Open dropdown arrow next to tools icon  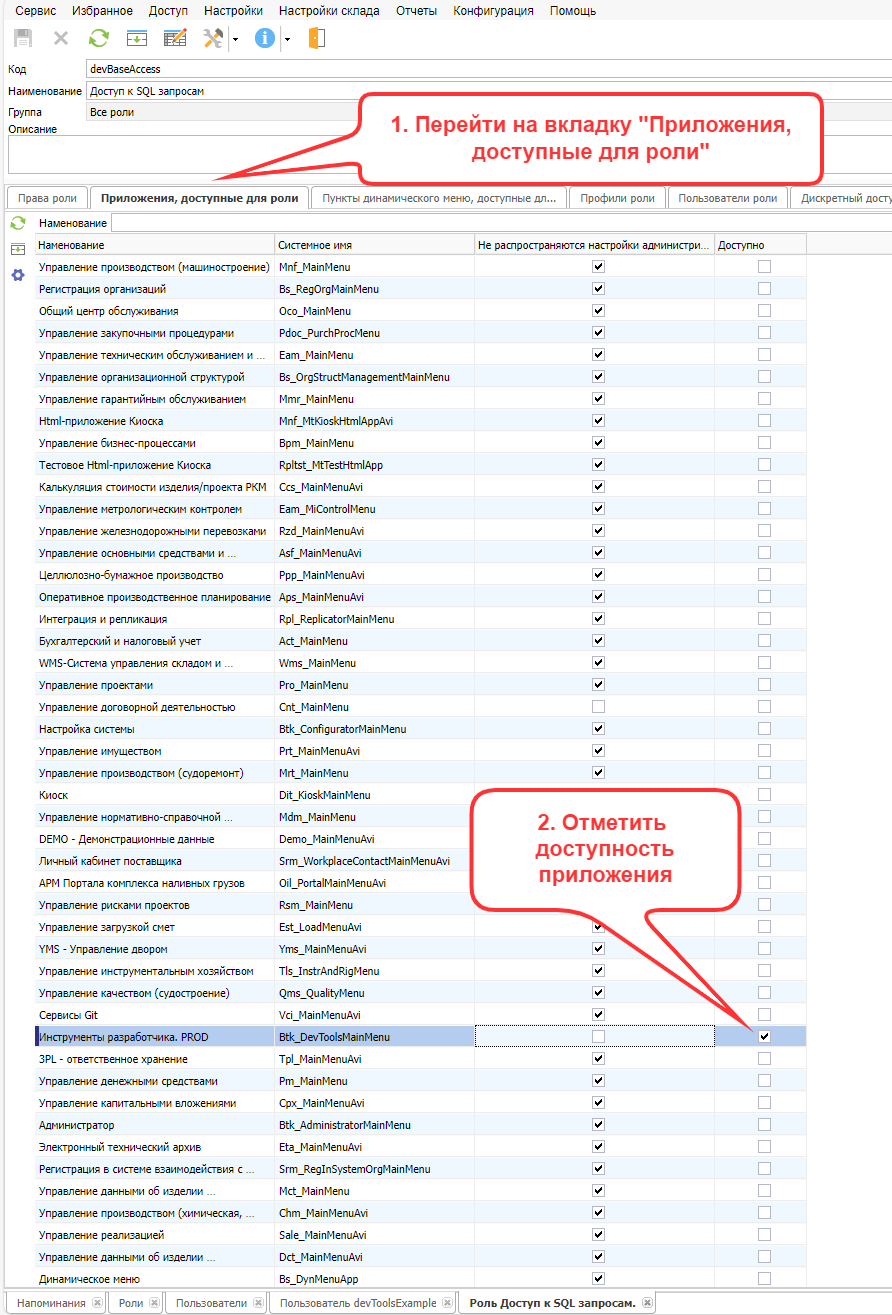(235, 40)
